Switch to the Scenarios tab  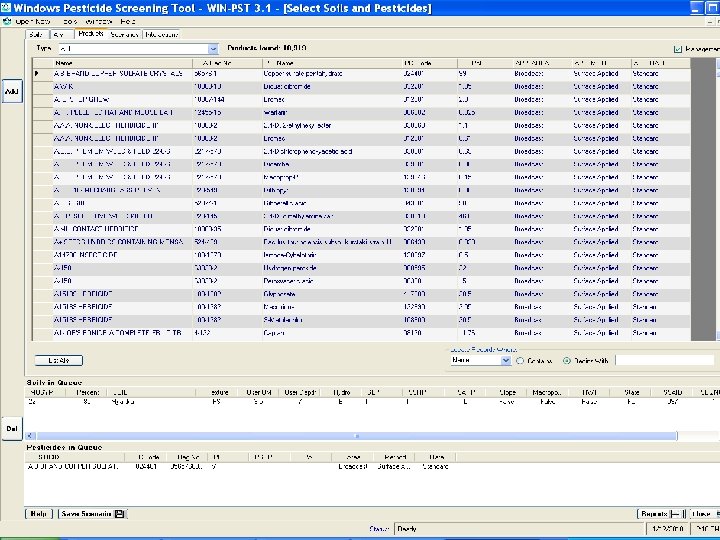pos(124,34)
